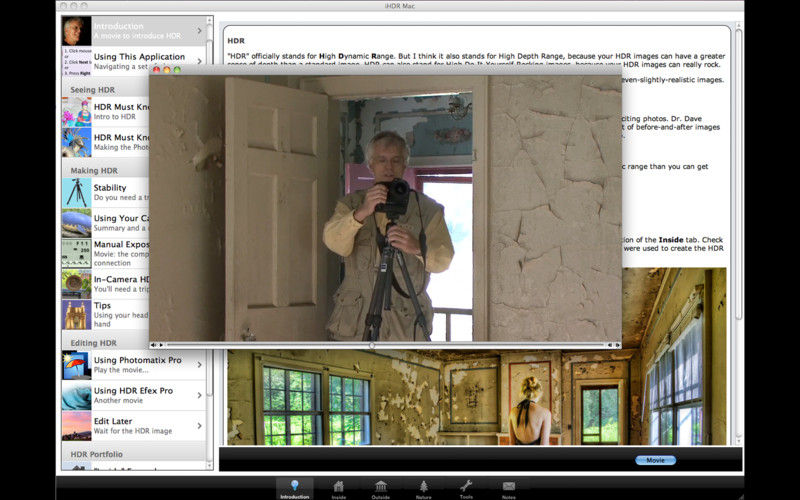Screen dimensions: 800x500
Task: Click the blue Movie button
Action: point(655,460)
